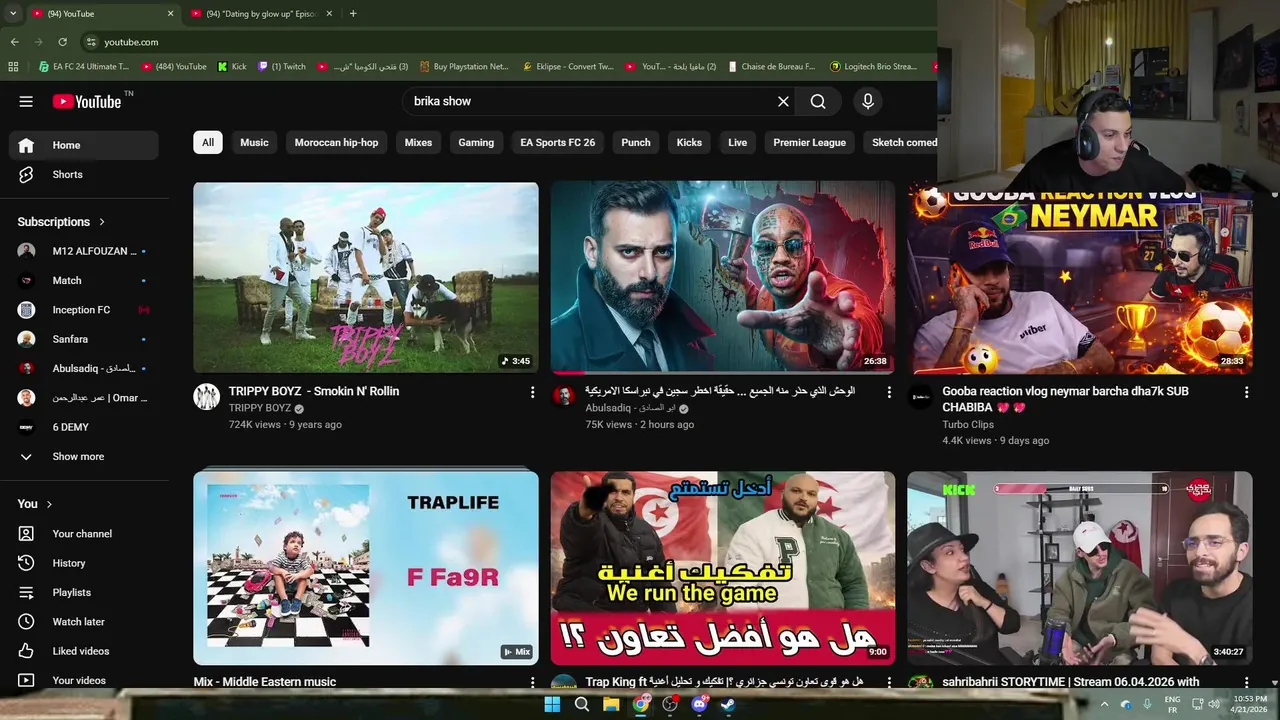The image size is (1280, 720).
Task: Open Your channel from sidebar
Action: (x=83, y=534)
